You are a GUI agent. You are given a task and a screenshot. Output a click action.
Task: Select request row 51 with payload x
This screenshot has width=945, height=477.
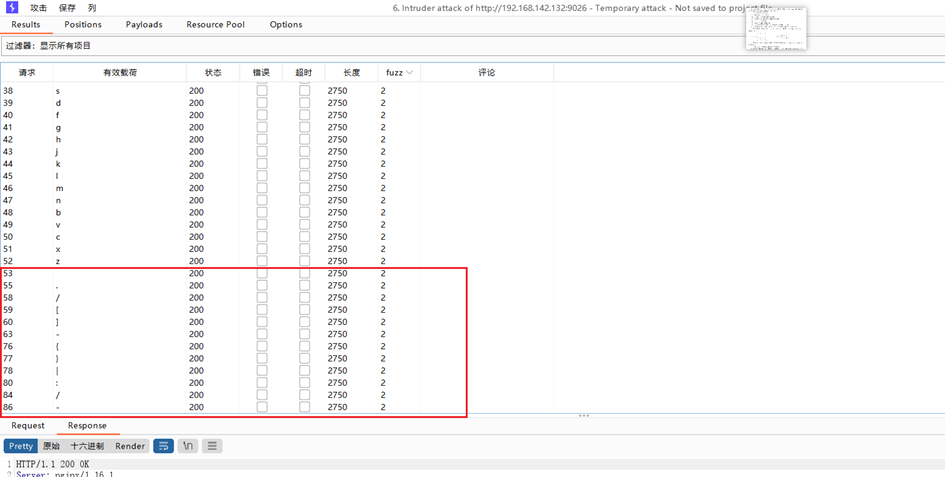coord(277,249)
